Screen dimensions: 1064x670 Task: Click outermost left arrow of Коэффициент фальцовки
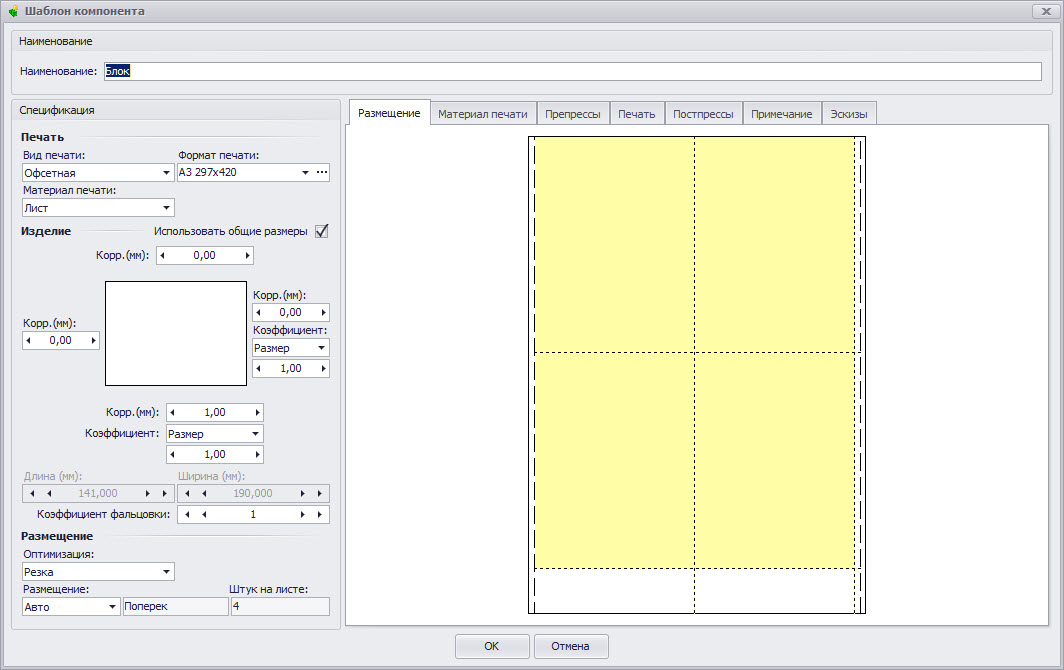tap(187, 515)
